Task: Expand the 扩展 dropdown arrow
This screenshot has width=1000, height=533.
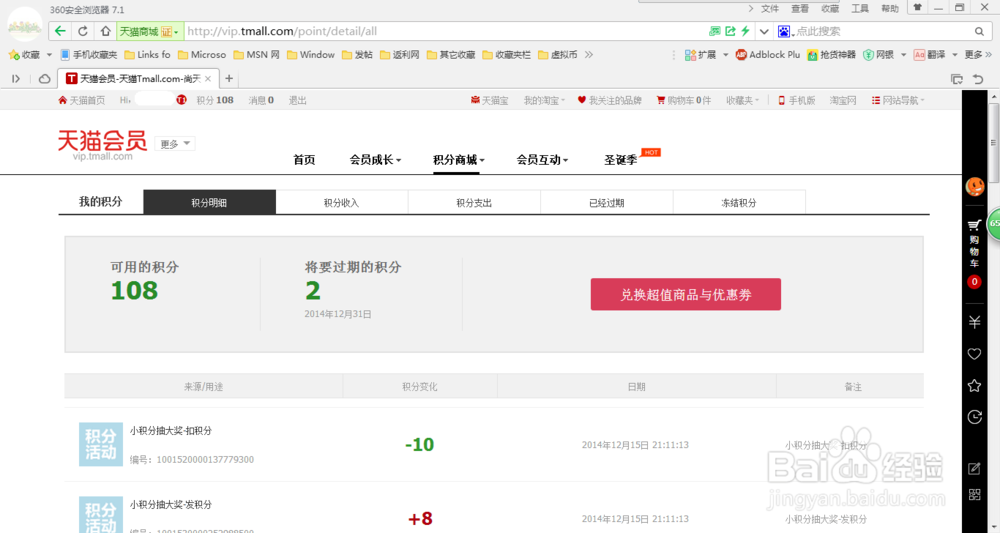Action: click(726, 55)
